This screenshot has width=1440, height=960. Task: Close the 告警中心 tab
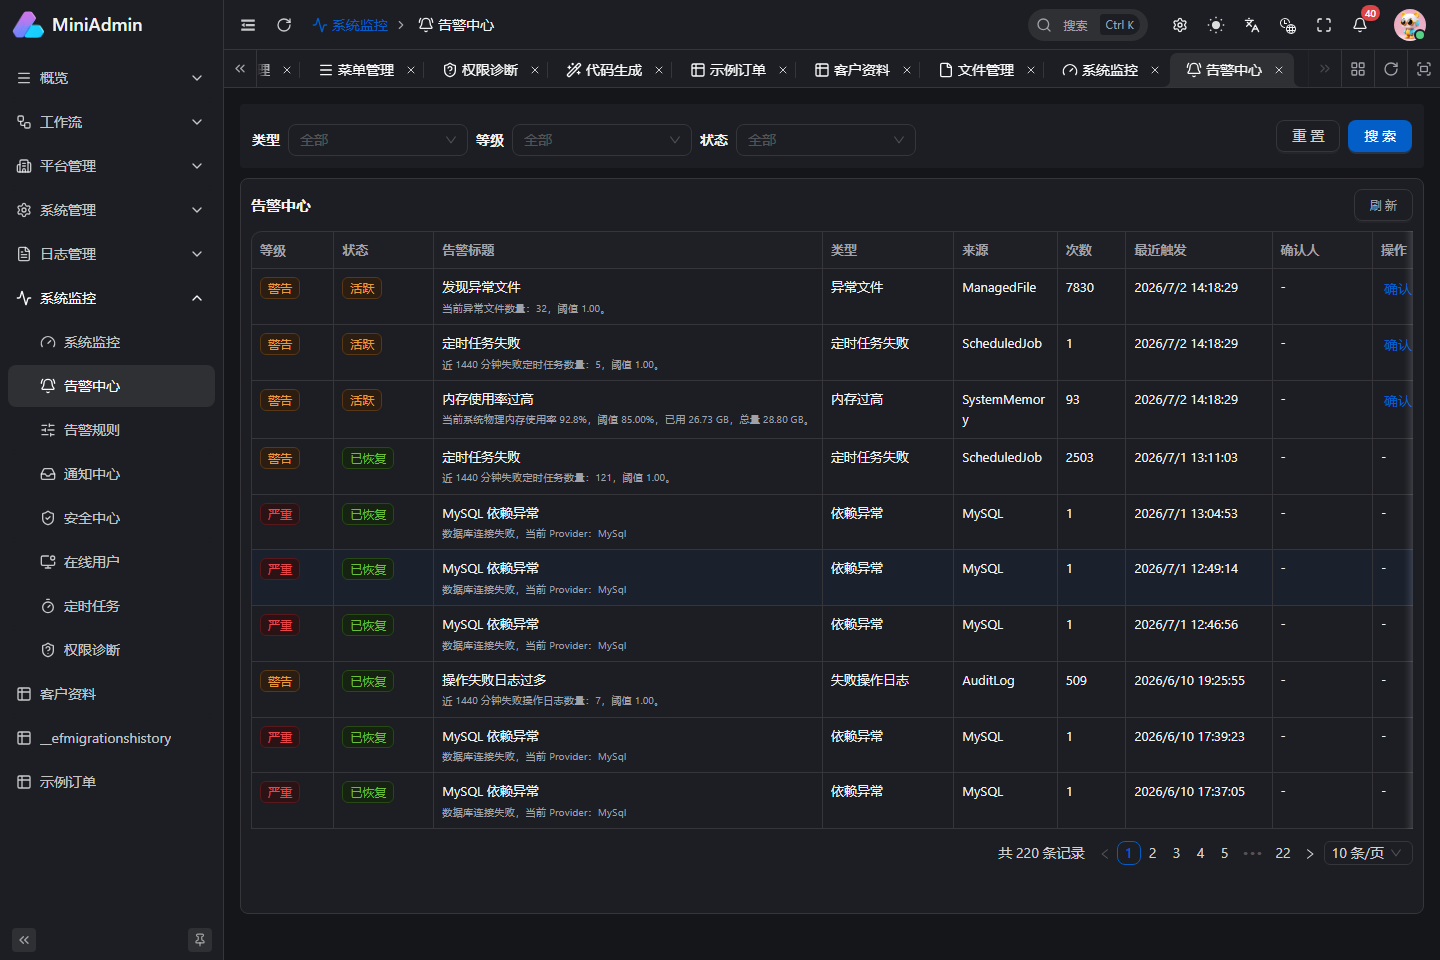(x=1279, y=70)
